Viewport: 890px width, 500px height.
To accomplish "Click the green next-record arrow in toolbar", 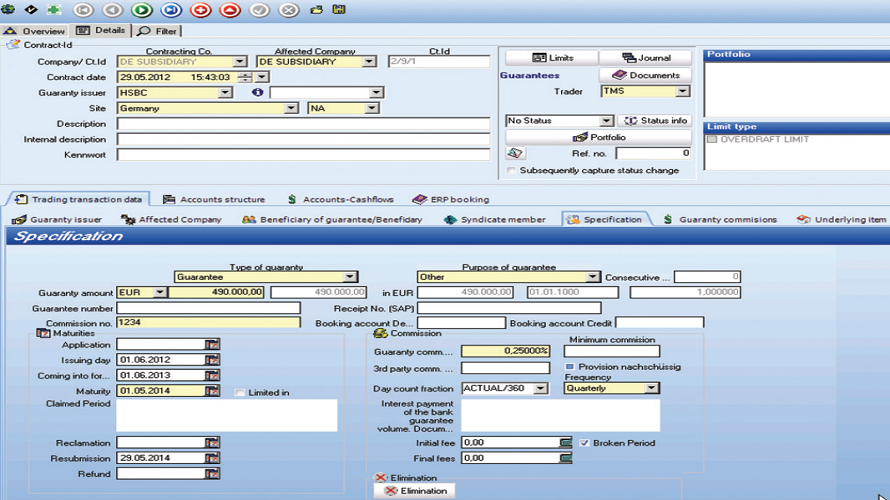I will 142,10.
